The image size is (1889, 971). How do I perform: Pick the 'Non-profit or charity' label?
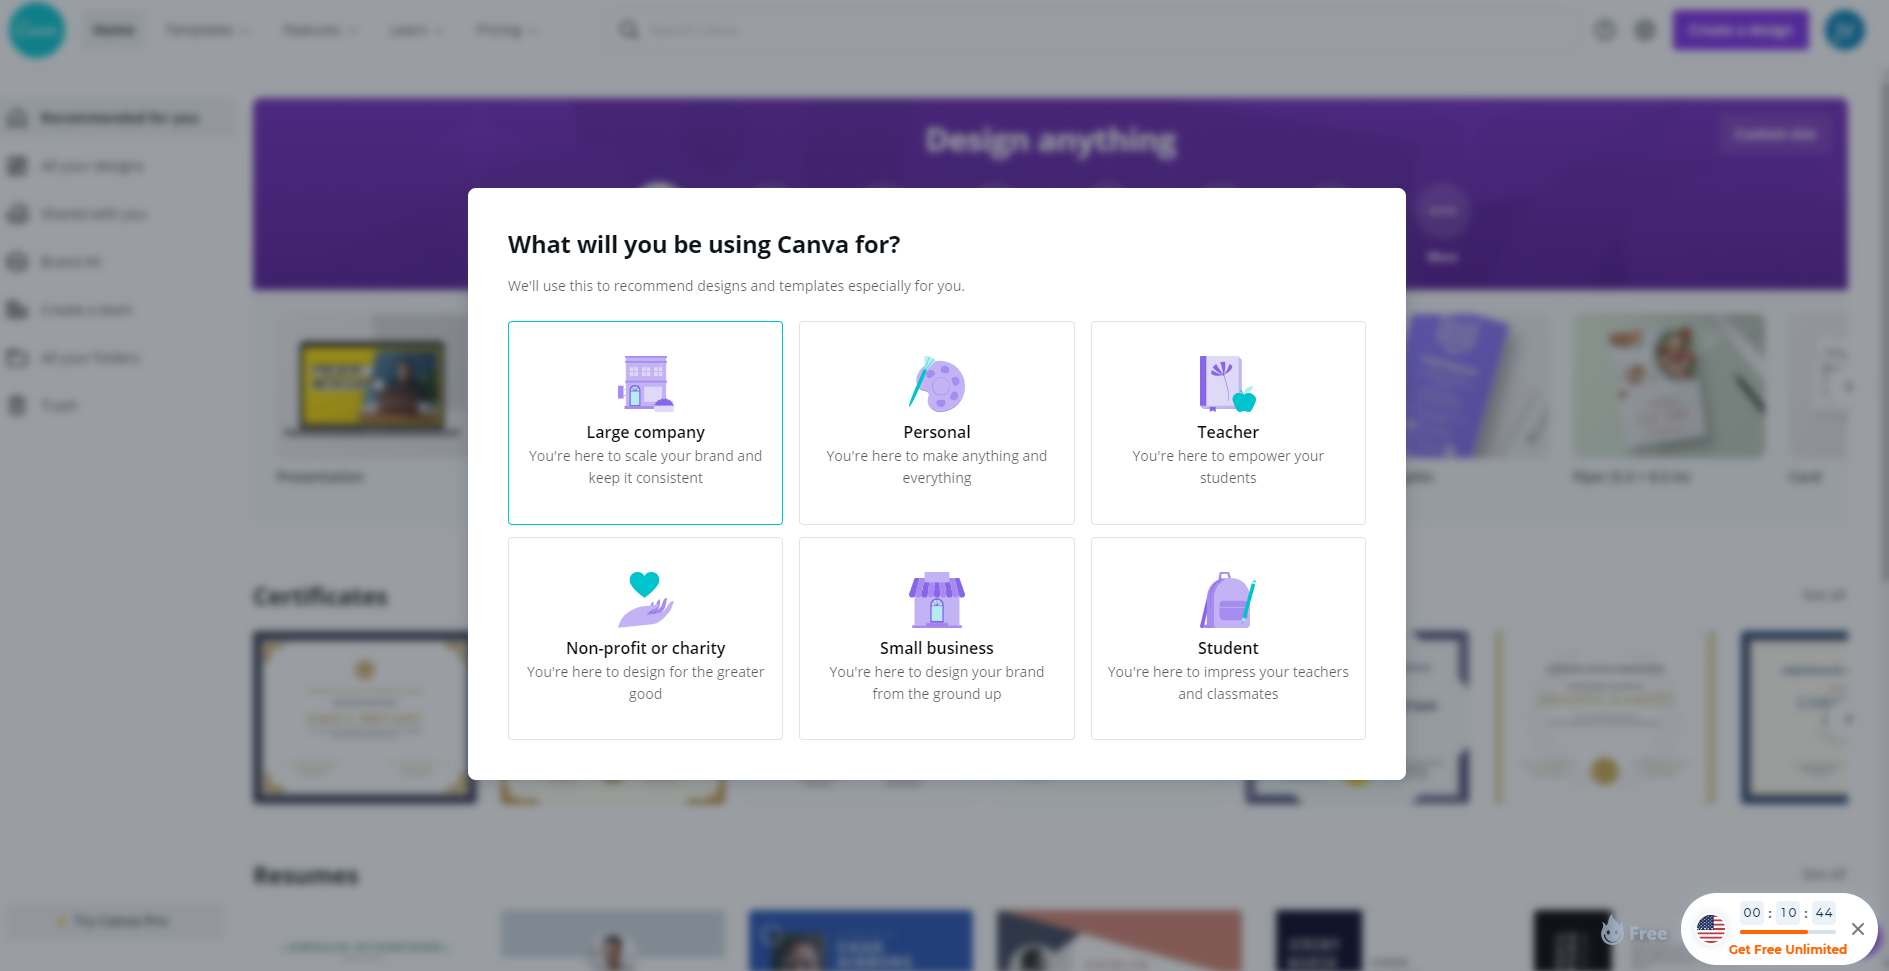click(x=646, y=648)
